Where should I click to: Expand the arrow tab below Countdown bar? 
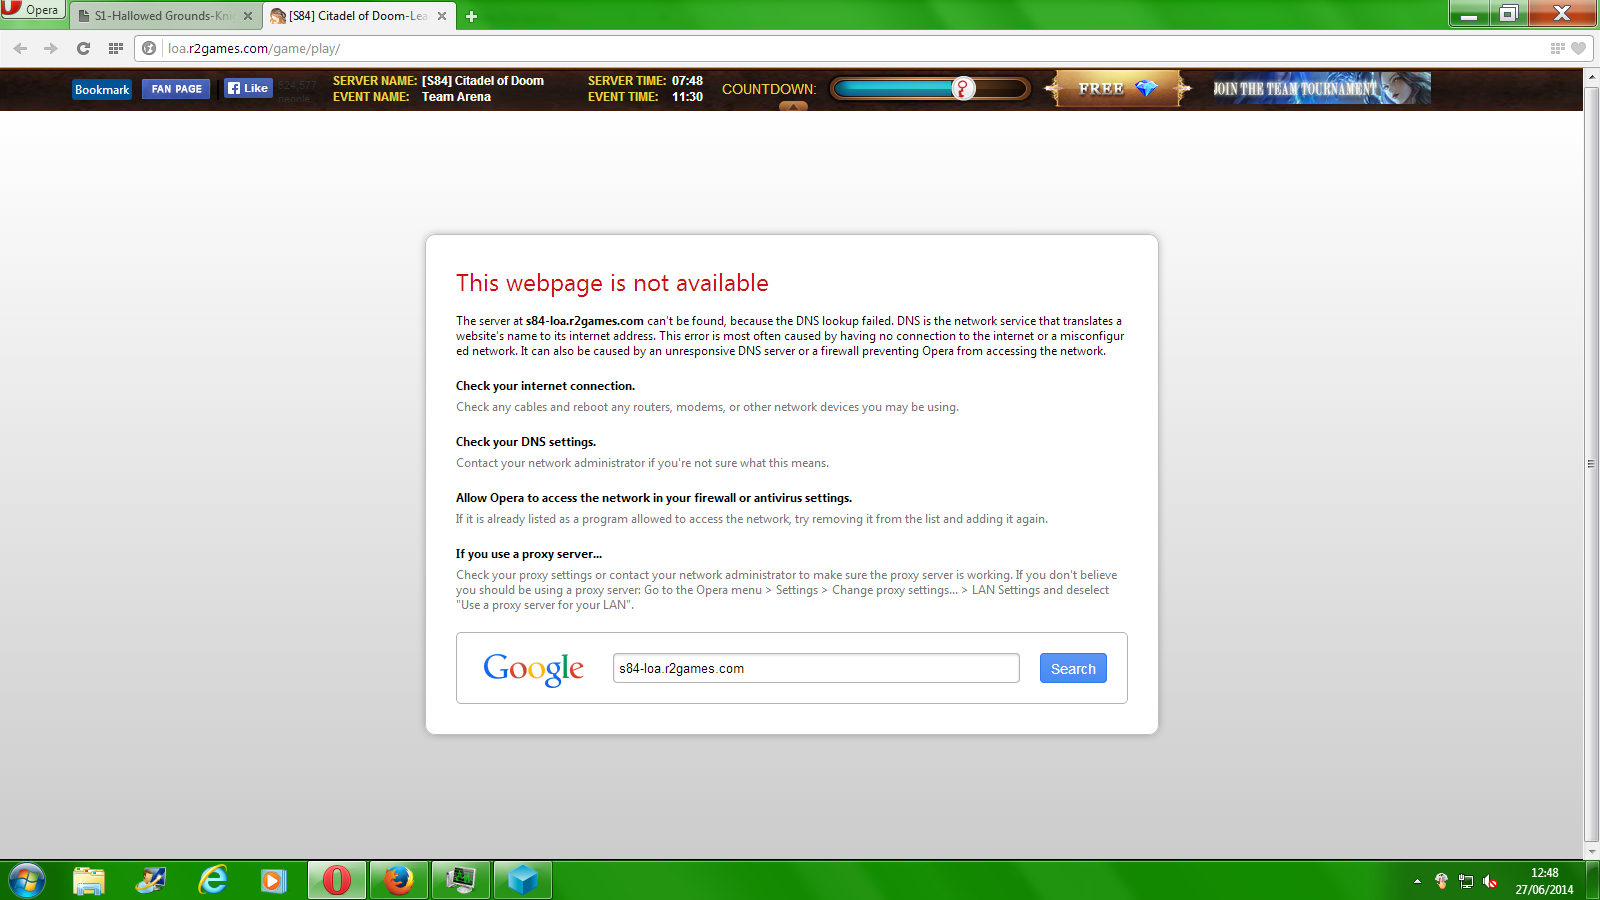pos(793,106)
